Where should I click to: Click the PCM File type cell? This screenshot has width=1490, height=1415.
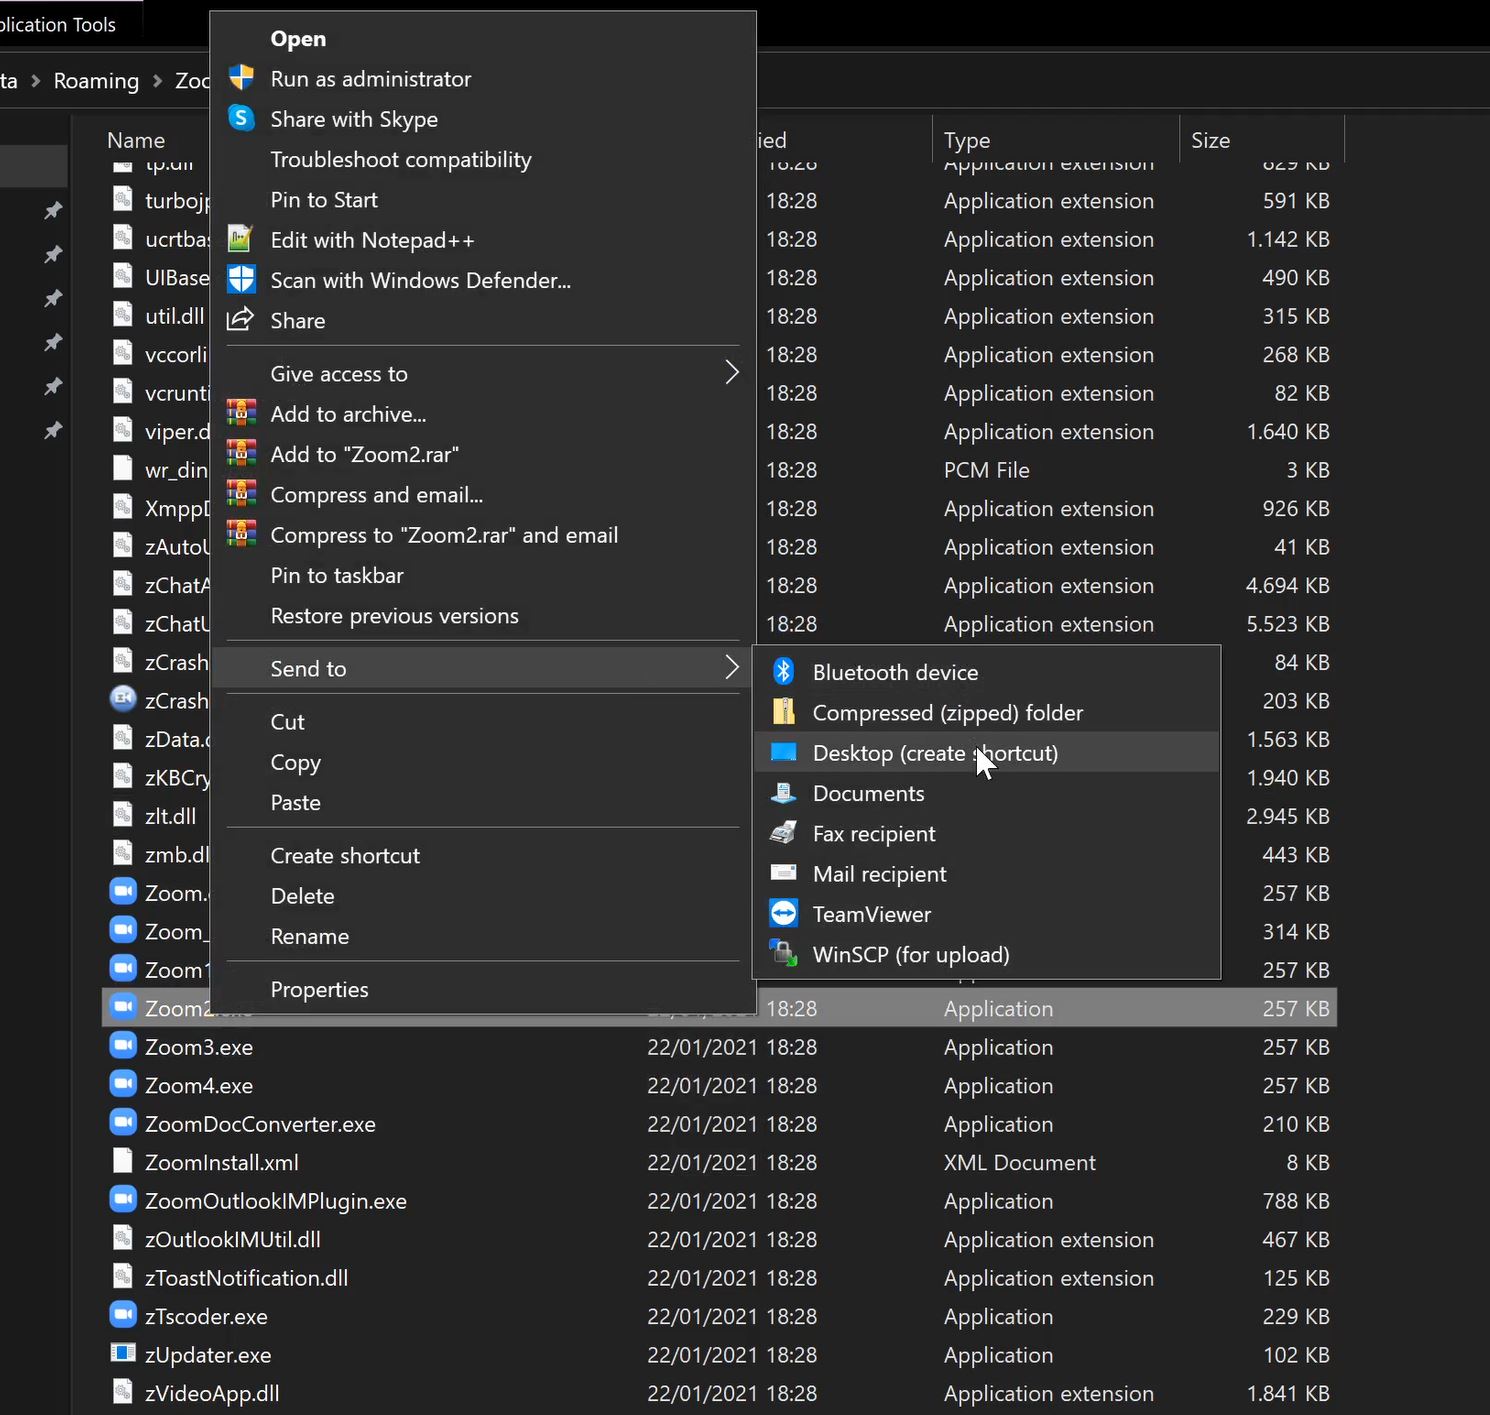[986, 470]
